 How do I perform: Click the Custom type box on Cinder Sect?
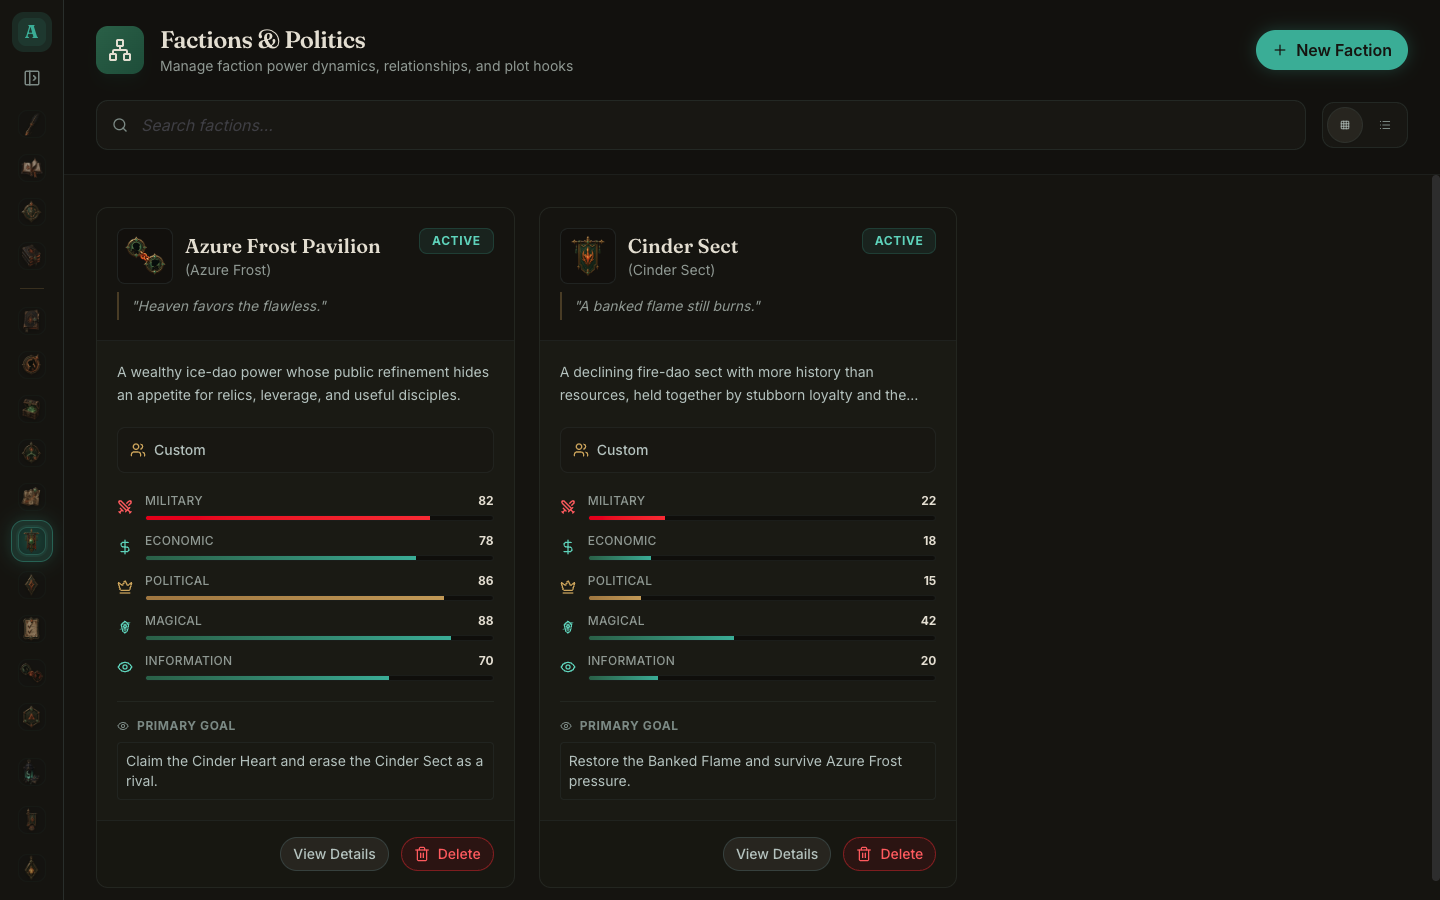(748, 450)
